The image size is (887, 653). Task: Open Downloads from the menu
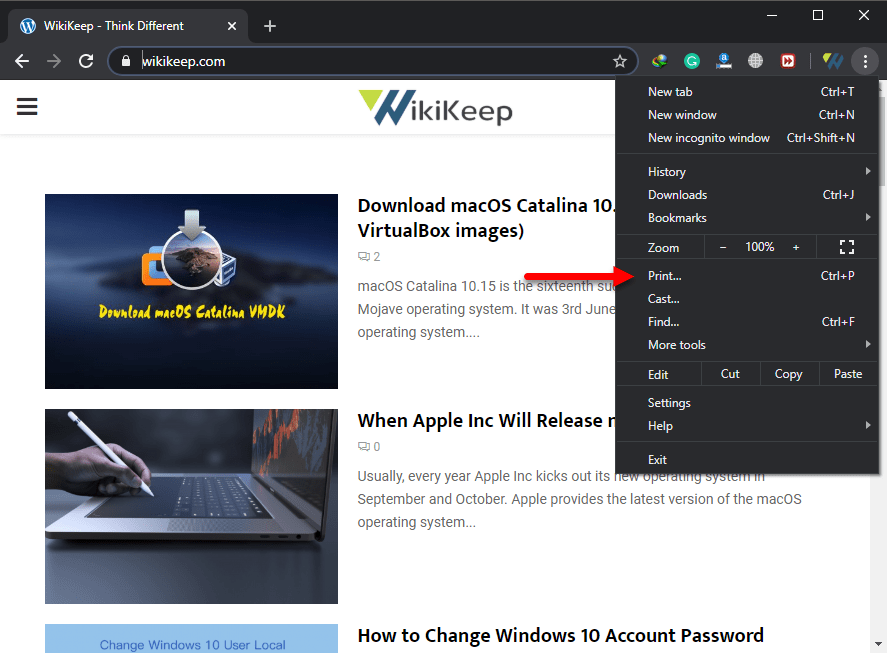[747, 195]
